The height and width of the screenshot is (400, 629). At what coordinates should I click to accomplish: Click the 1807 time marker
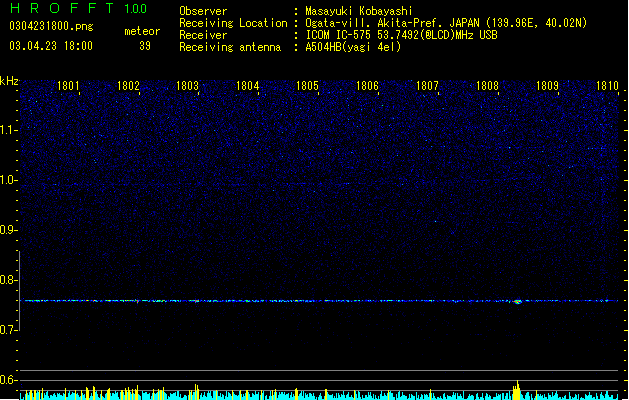tap(427, 86)
